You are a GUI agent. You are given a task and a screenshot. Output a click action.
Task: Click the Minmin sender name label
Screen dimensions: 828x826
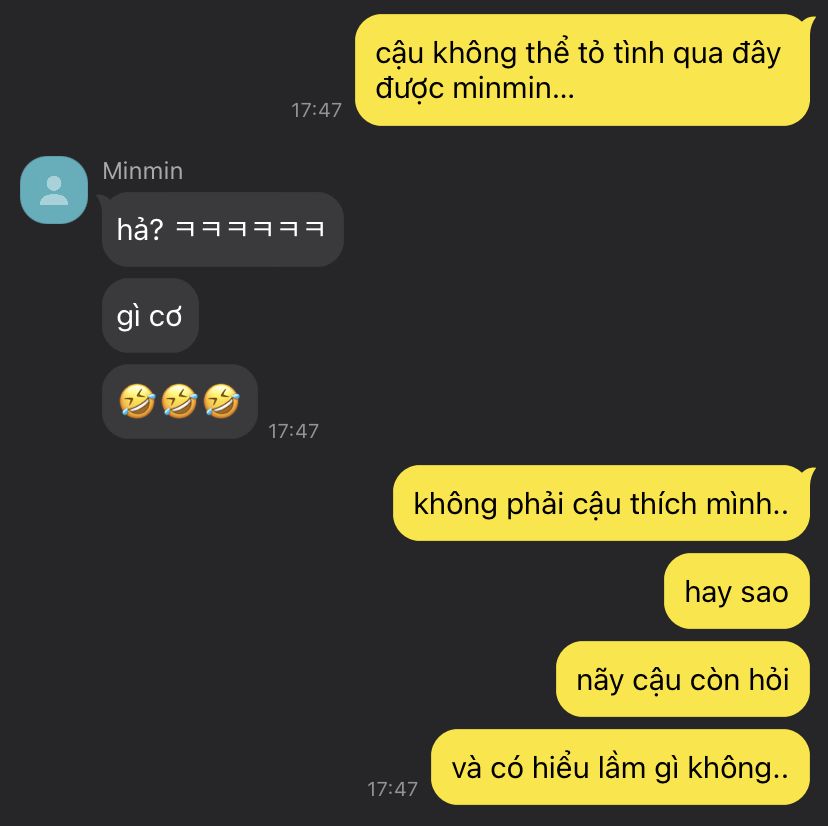pyautogui.click(x=143, y=171)
